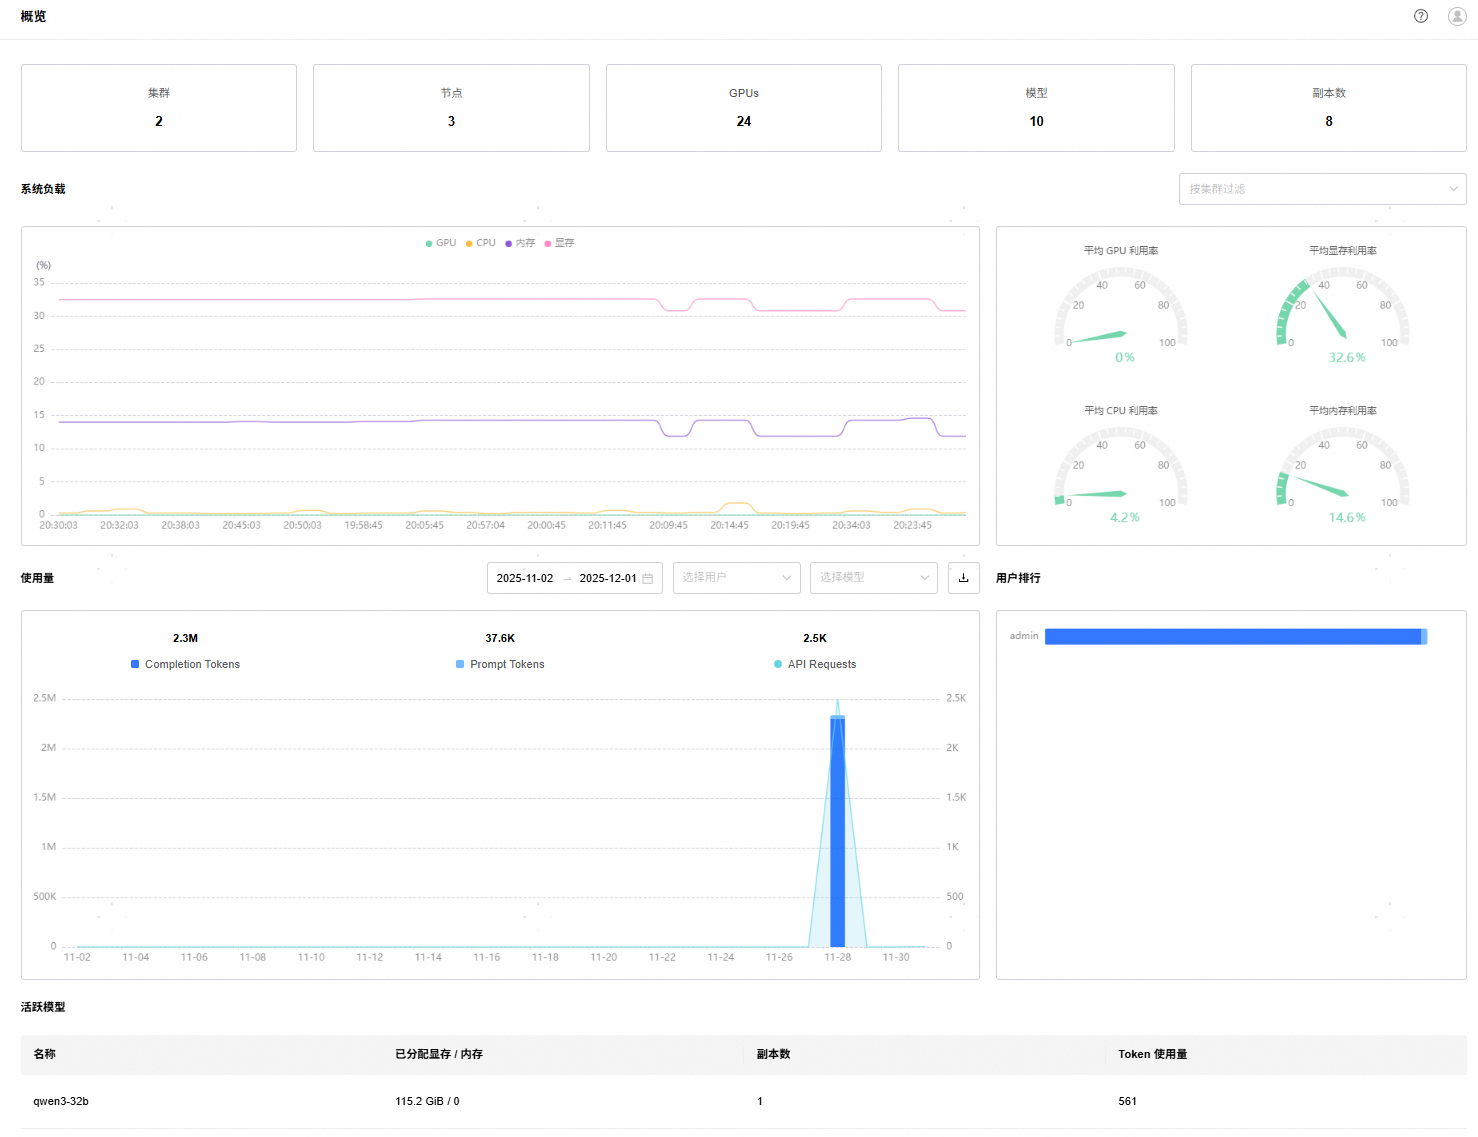1478x1137 pixels.
Task: Open the 选择模型 dropdown
Action: click(873, 578)
